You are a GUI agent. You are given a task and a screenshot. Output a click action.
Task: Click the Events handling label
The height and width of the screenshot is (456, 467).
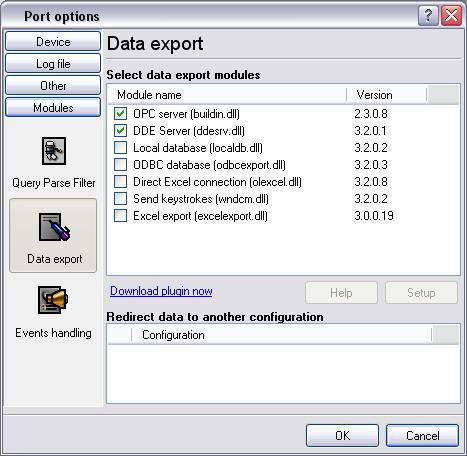point(53,333)
